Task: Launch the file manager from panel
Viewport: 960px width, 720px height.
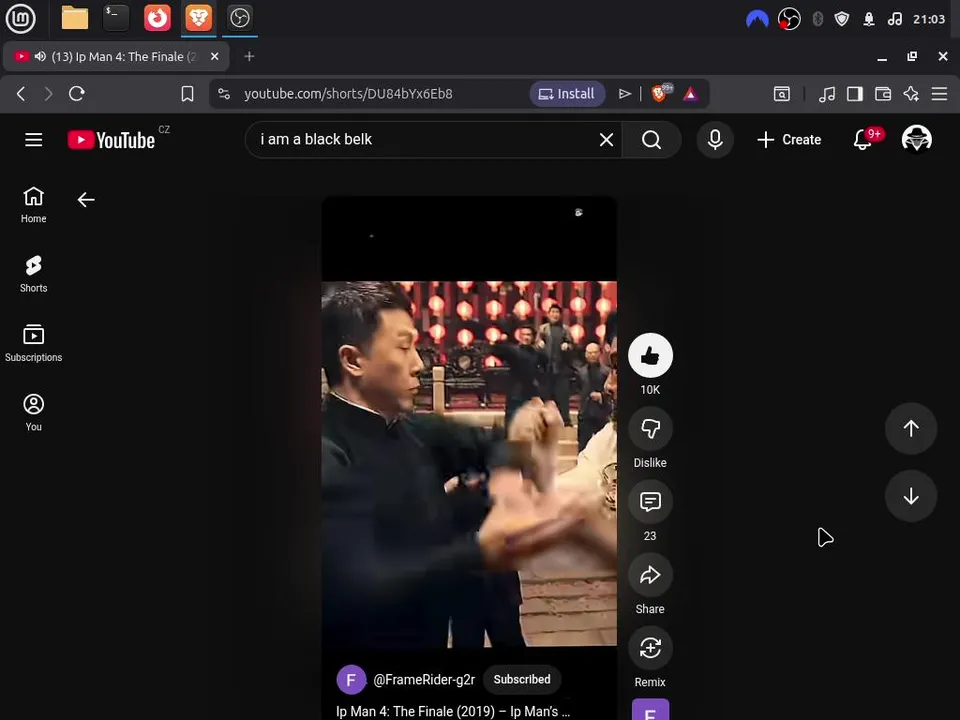Action: (x=75, y=18)
